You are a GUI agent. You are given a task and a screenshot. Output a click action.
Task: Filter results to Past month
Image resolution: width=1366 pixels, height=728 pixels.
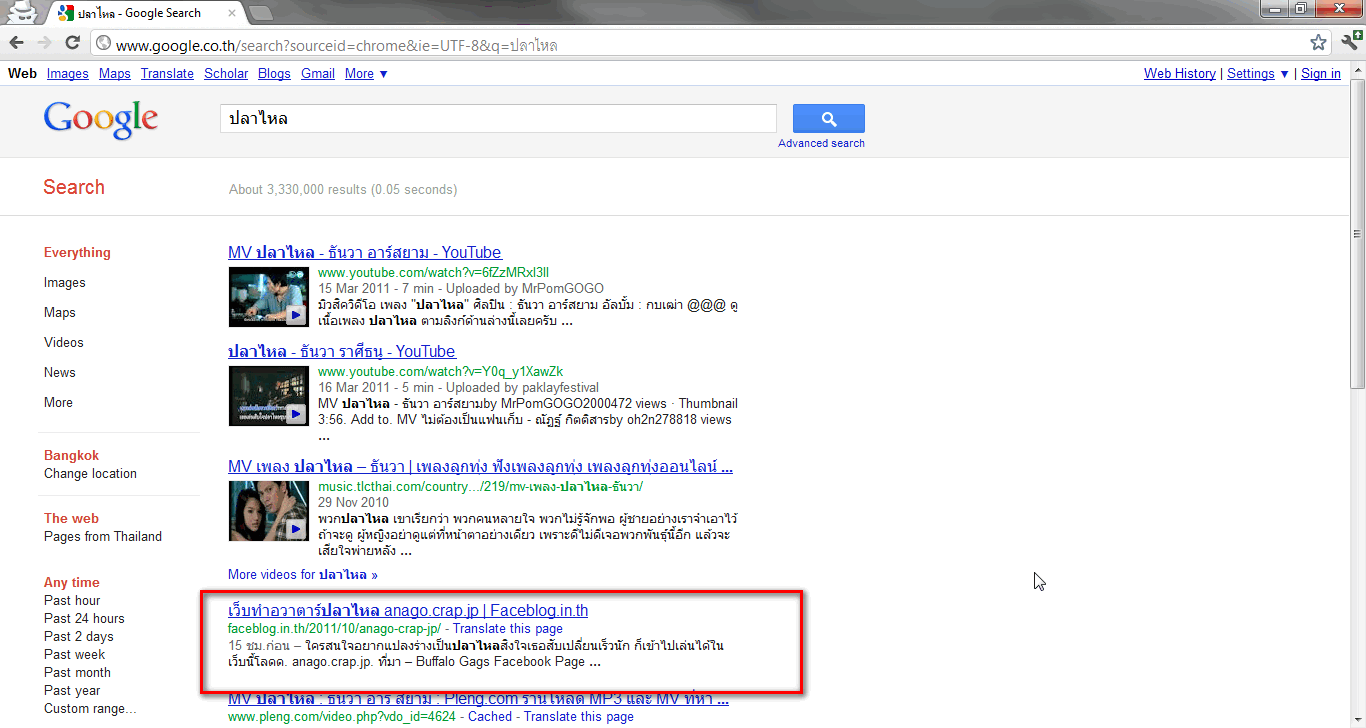coord(77,673)
